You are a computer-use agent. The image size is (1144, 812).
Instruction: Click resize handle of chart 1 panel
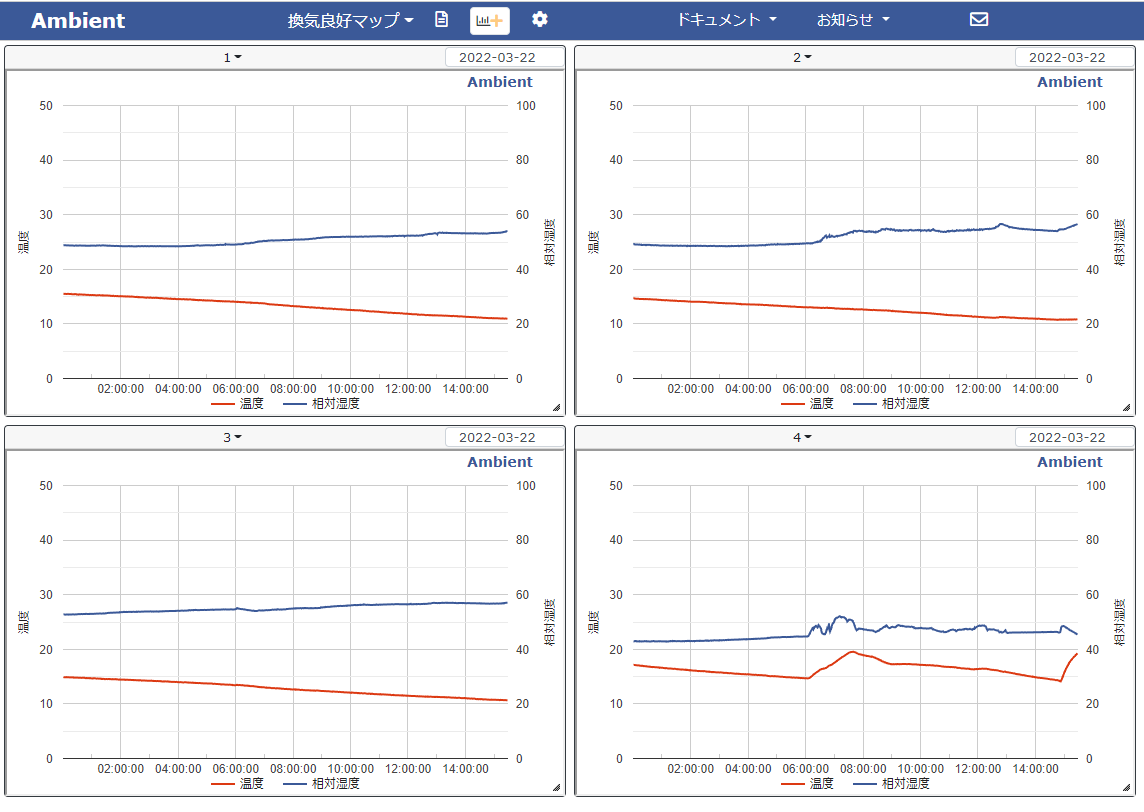click(x=556, y=407)
